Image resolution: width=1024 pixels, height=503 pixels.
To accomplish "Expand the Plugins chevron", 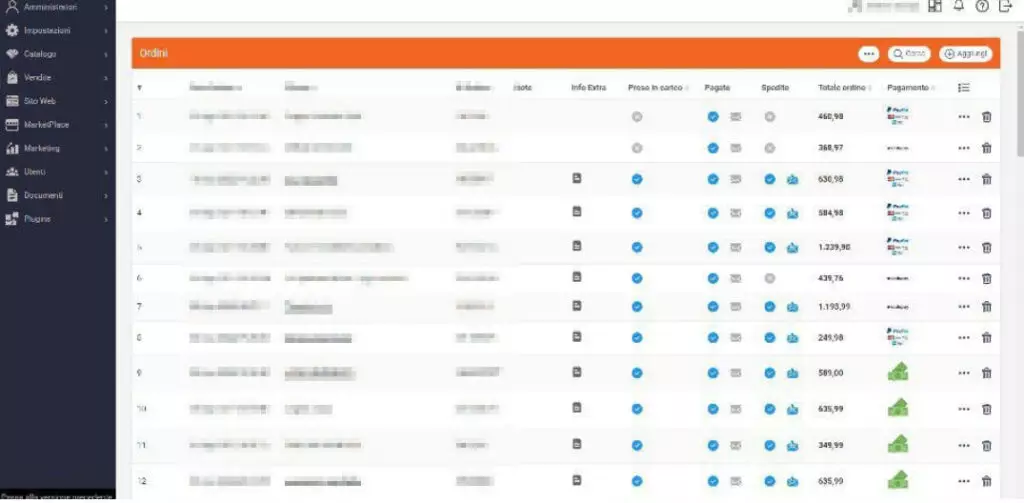I will pyautogui.click(x=106, y=219).
